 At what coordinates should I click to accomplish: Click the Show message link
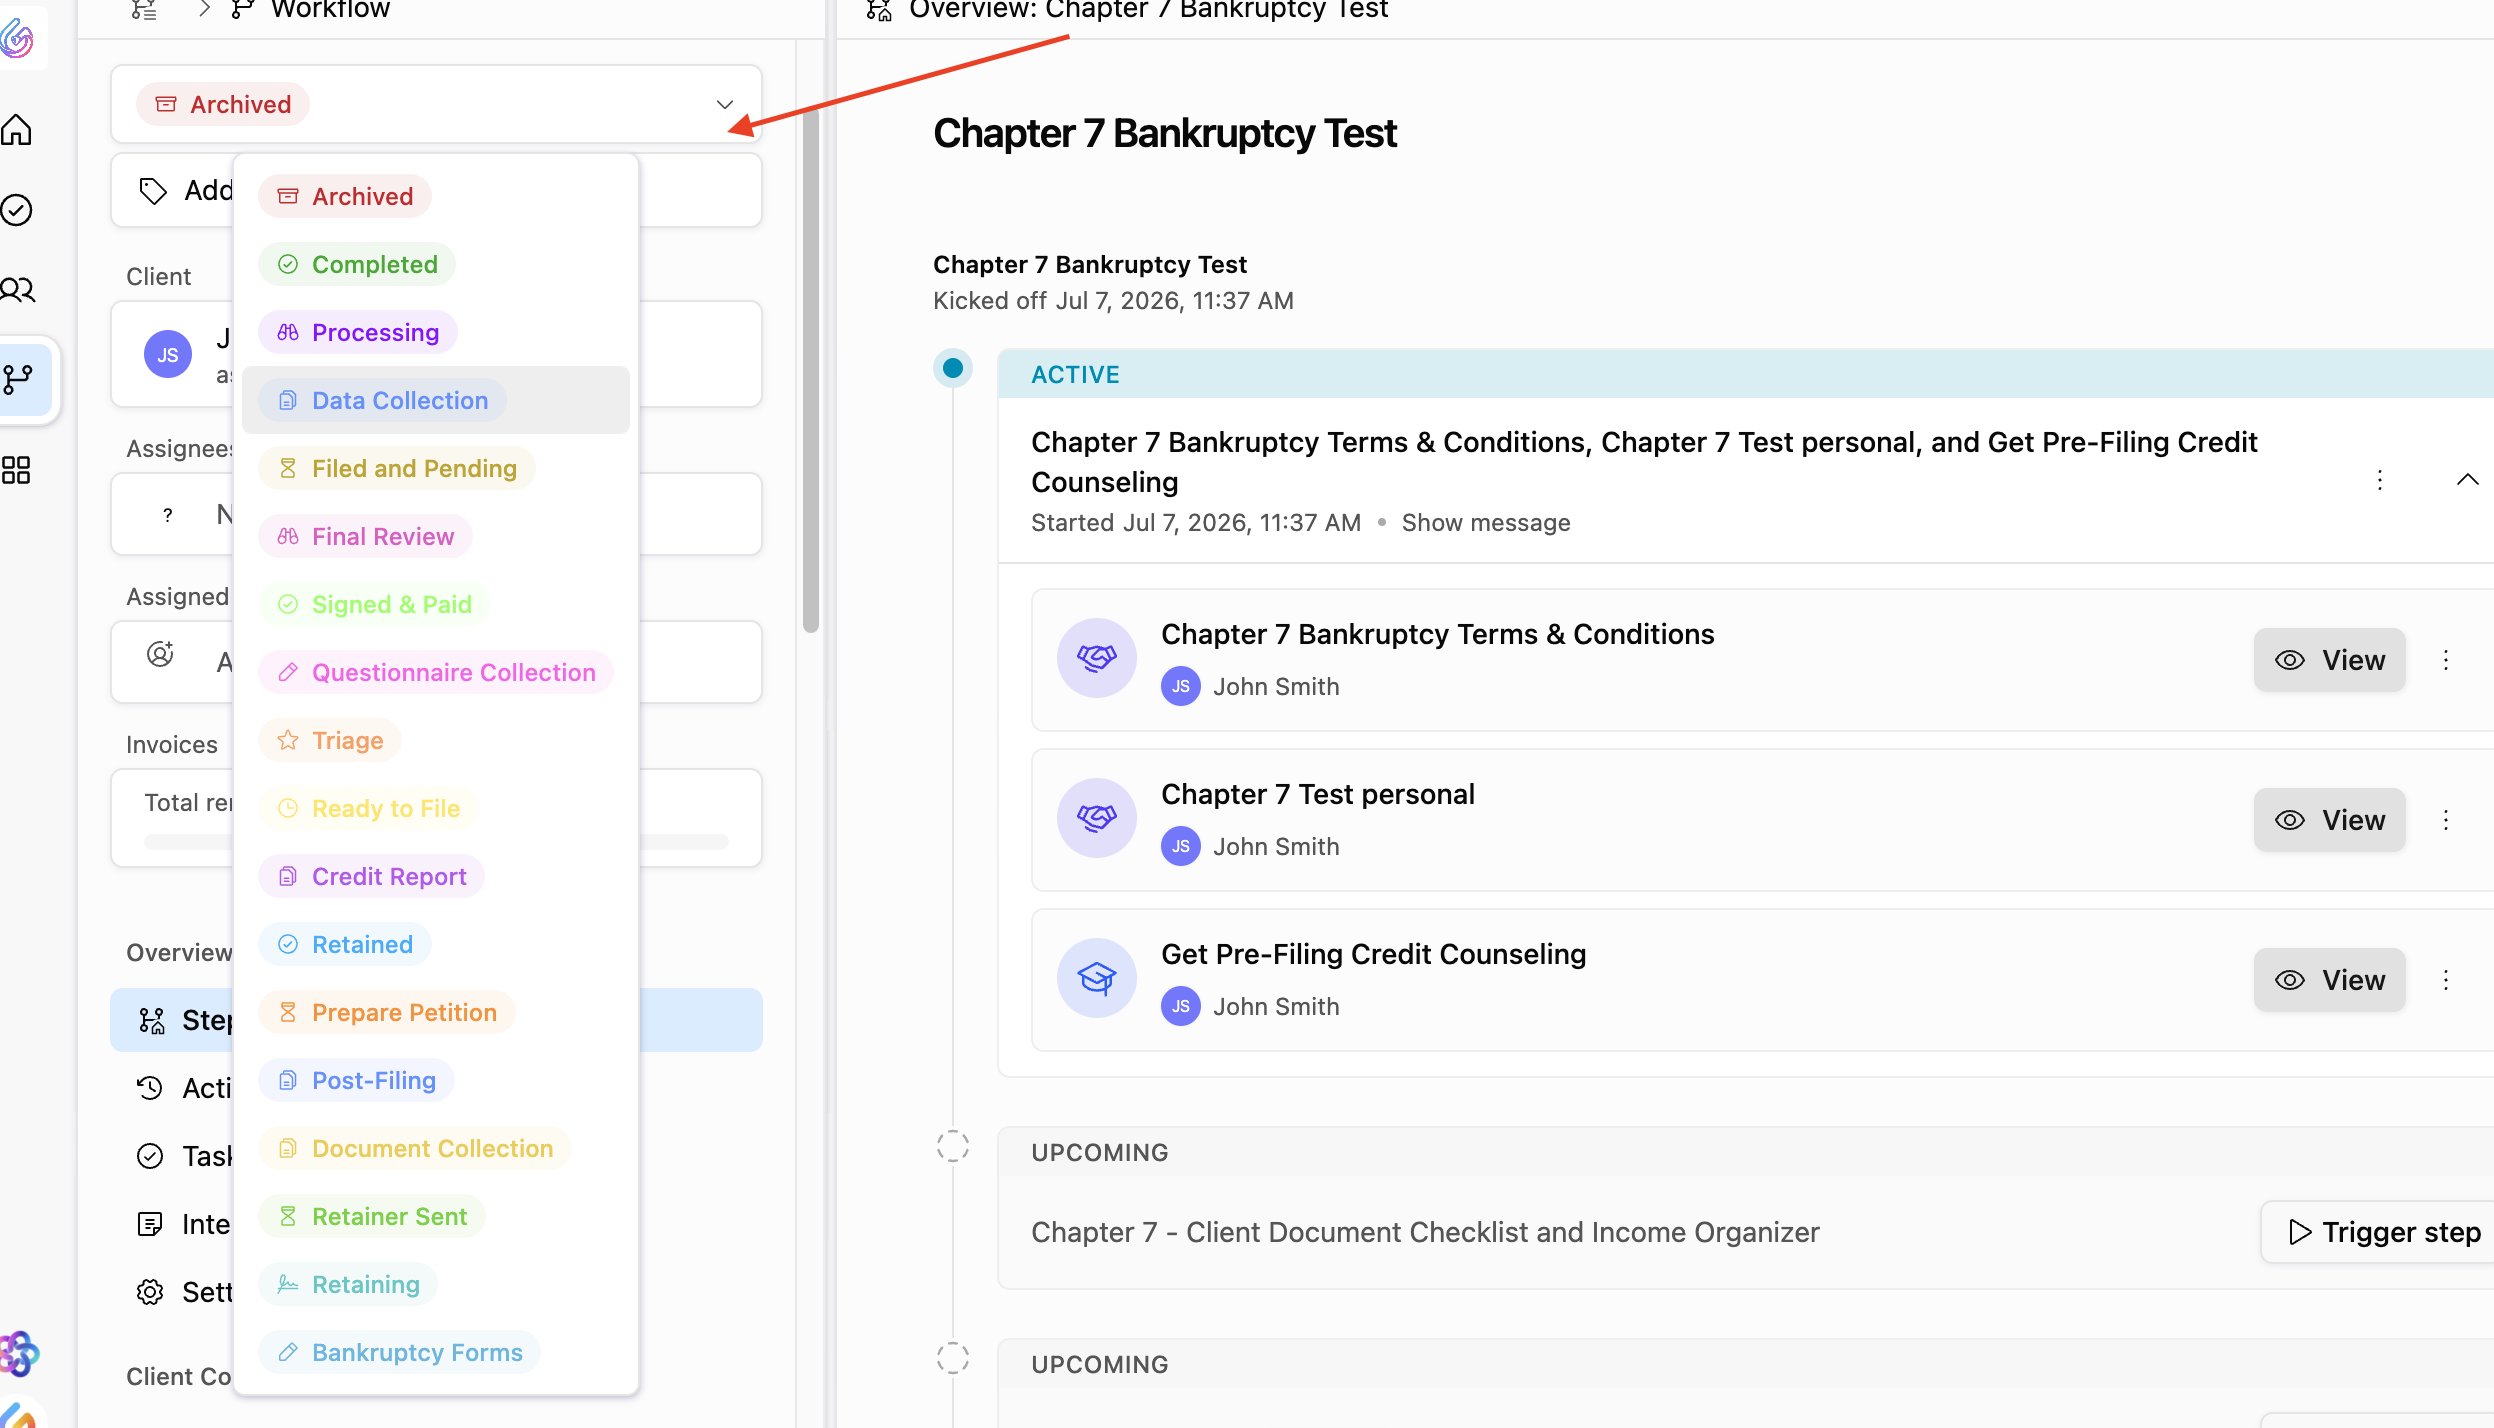[x=1485, y=523]
